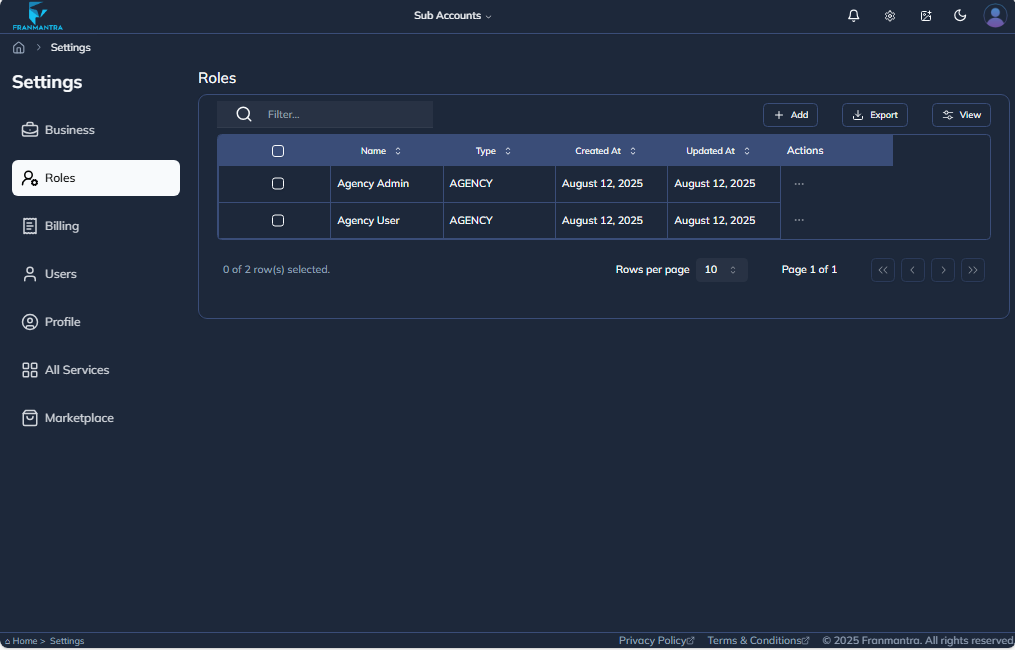Select the checkbox for Agency Admin row
The height and width of the screenshot is (650, 1015).
[277, 183]
